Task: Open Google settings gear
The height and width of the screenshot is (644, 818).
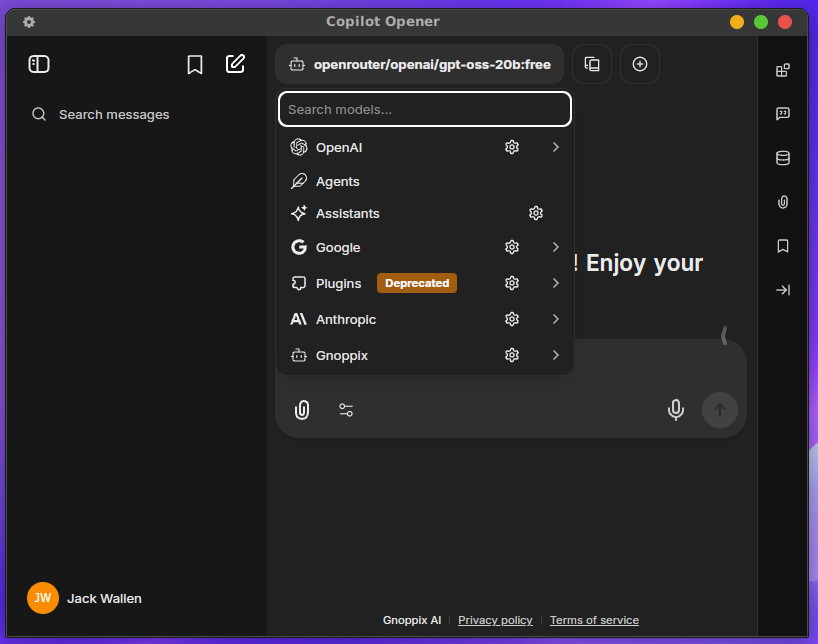Action: tap(512, 247)
